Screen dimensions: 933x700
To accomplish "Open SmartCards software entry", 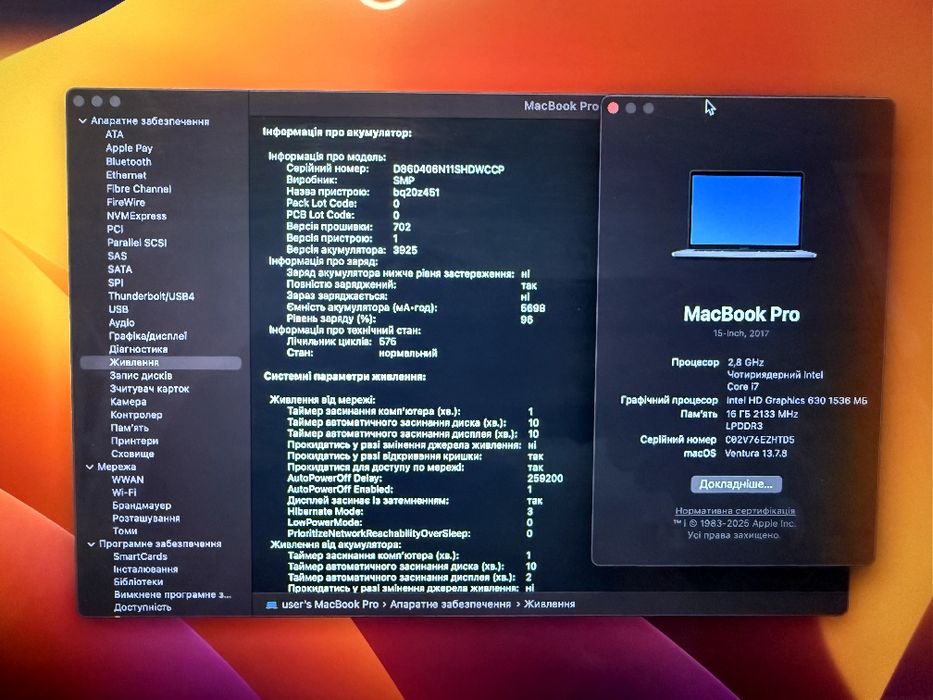I will click(x=140, y=557).
